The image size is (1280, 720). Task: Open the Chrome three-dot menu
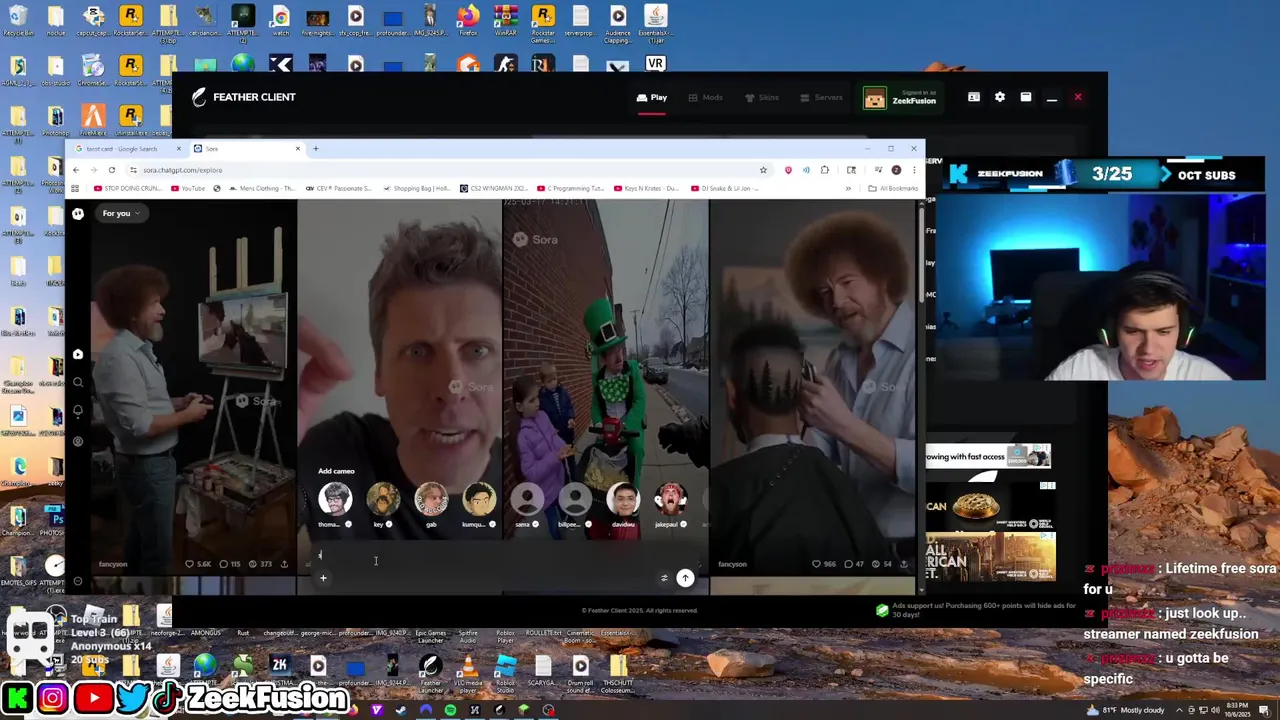pos(913,170)
